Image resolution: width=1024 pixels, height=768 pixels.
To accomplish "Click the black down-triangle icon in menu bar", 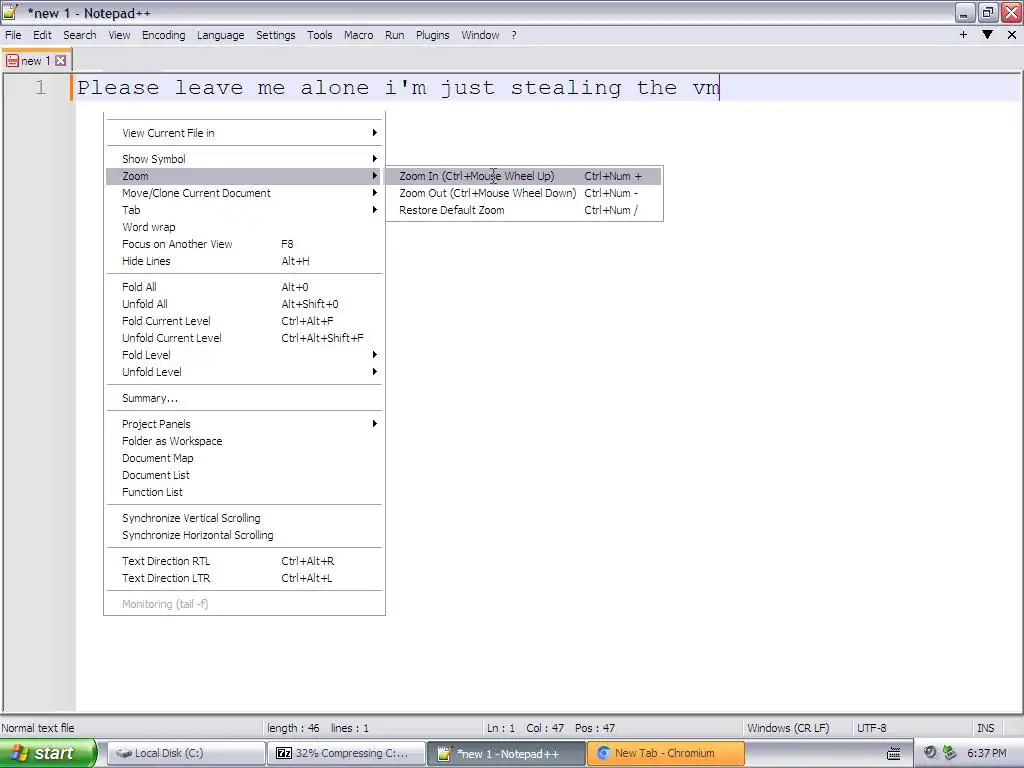I will tap(987, 35).
